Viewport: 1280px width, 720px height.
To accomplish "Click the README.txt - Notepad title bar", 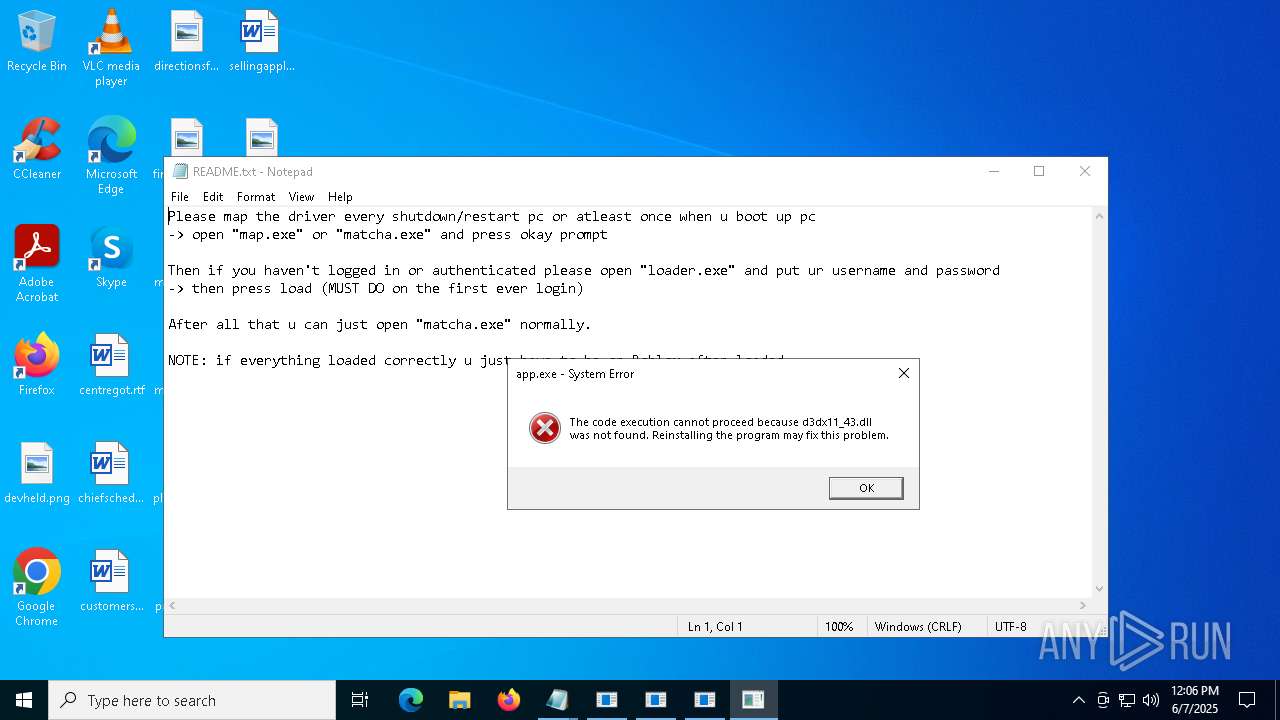I will pos(565,171).
